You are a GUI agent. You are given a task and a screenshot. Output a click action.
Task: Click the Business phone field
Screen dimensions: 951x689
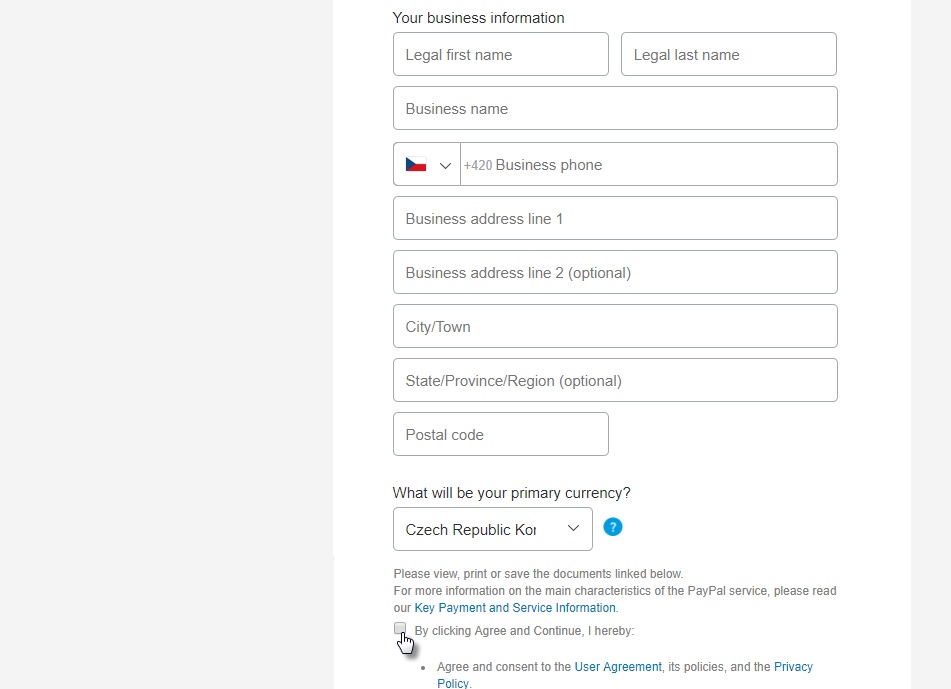[x=649, y=164]
